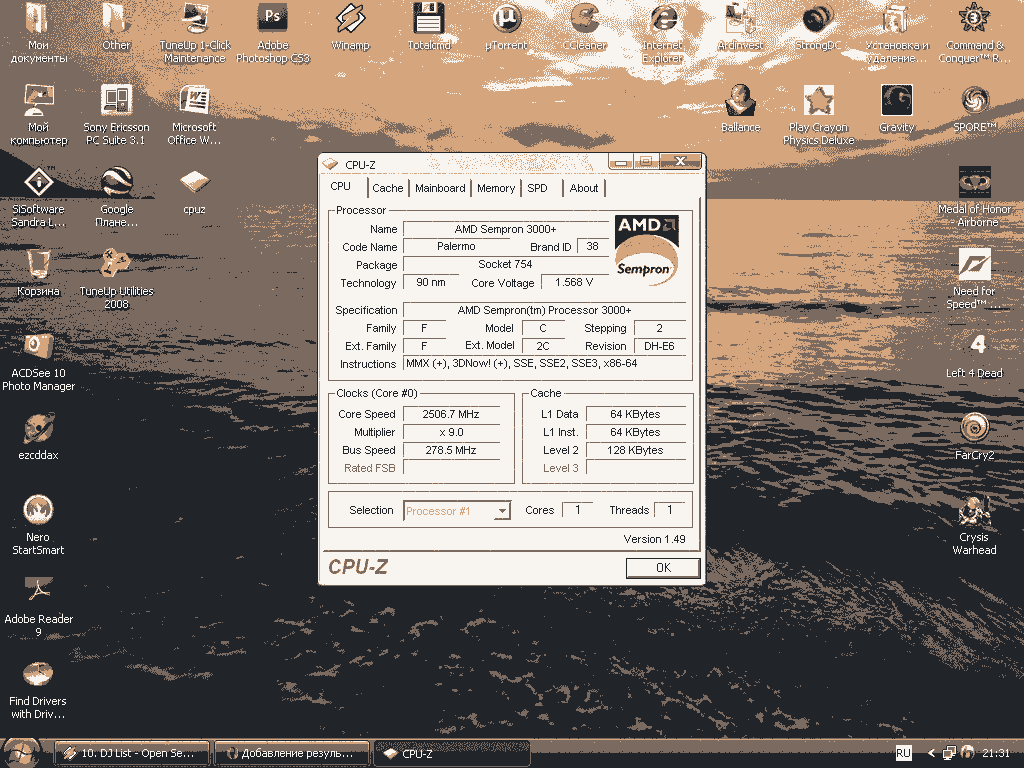1024x768 pixels.
Task: Switch to the DJ List taskbar window
Action: 133,753
